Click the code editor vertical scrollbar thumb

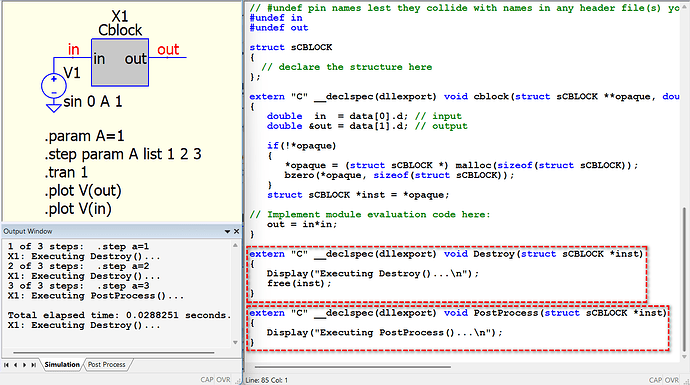684,279
